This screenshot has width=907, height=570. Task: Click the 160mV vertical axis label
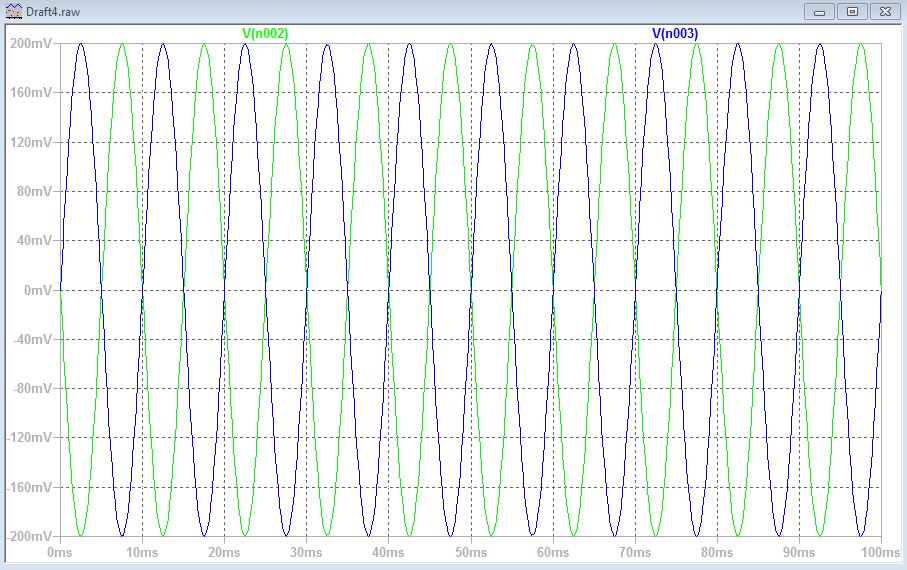click(x=31, y=93)
